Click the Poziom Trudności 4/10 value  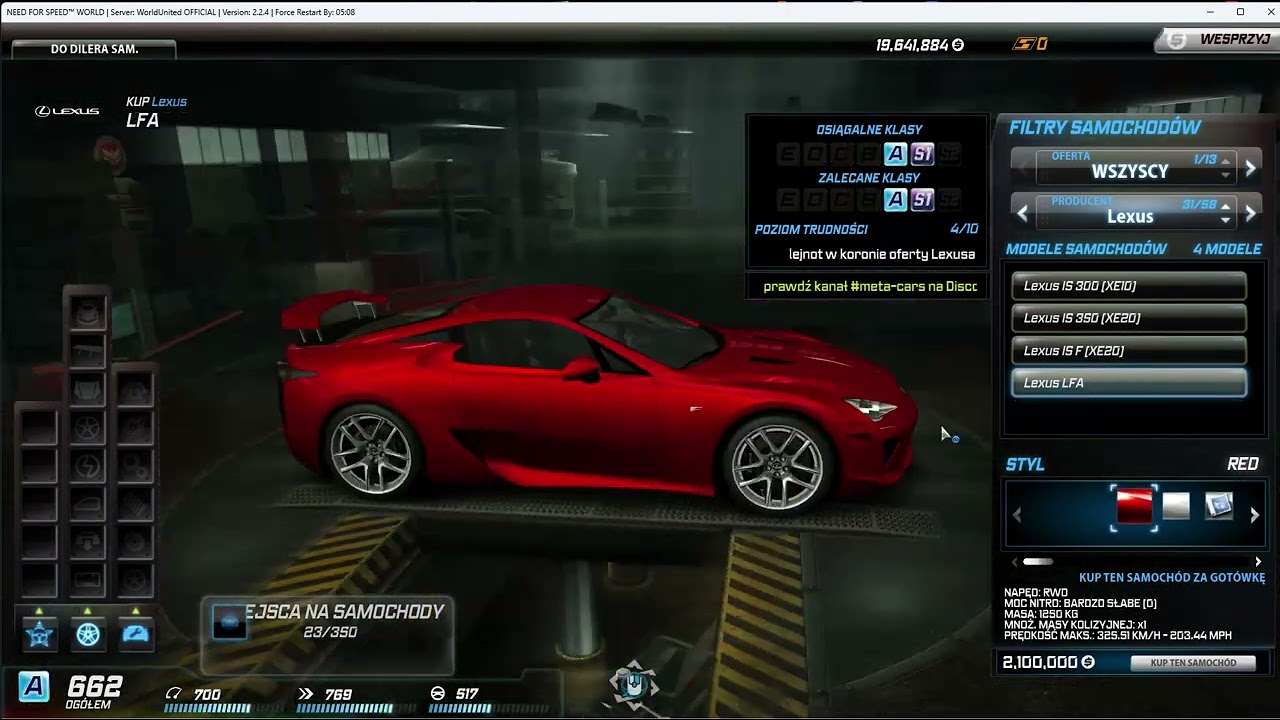tap(964, 229)
